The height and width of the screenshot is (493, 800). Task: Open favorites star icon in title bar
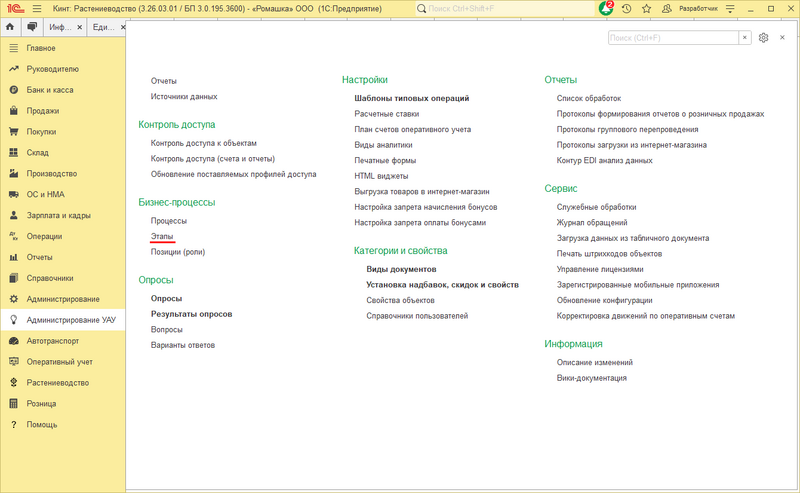click(x=646, y=9)
